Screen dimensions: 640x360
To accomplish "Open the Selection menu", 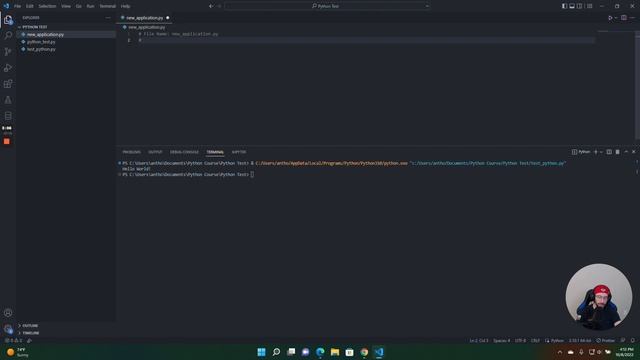I will pyautogui.click(x=47, y=6).
